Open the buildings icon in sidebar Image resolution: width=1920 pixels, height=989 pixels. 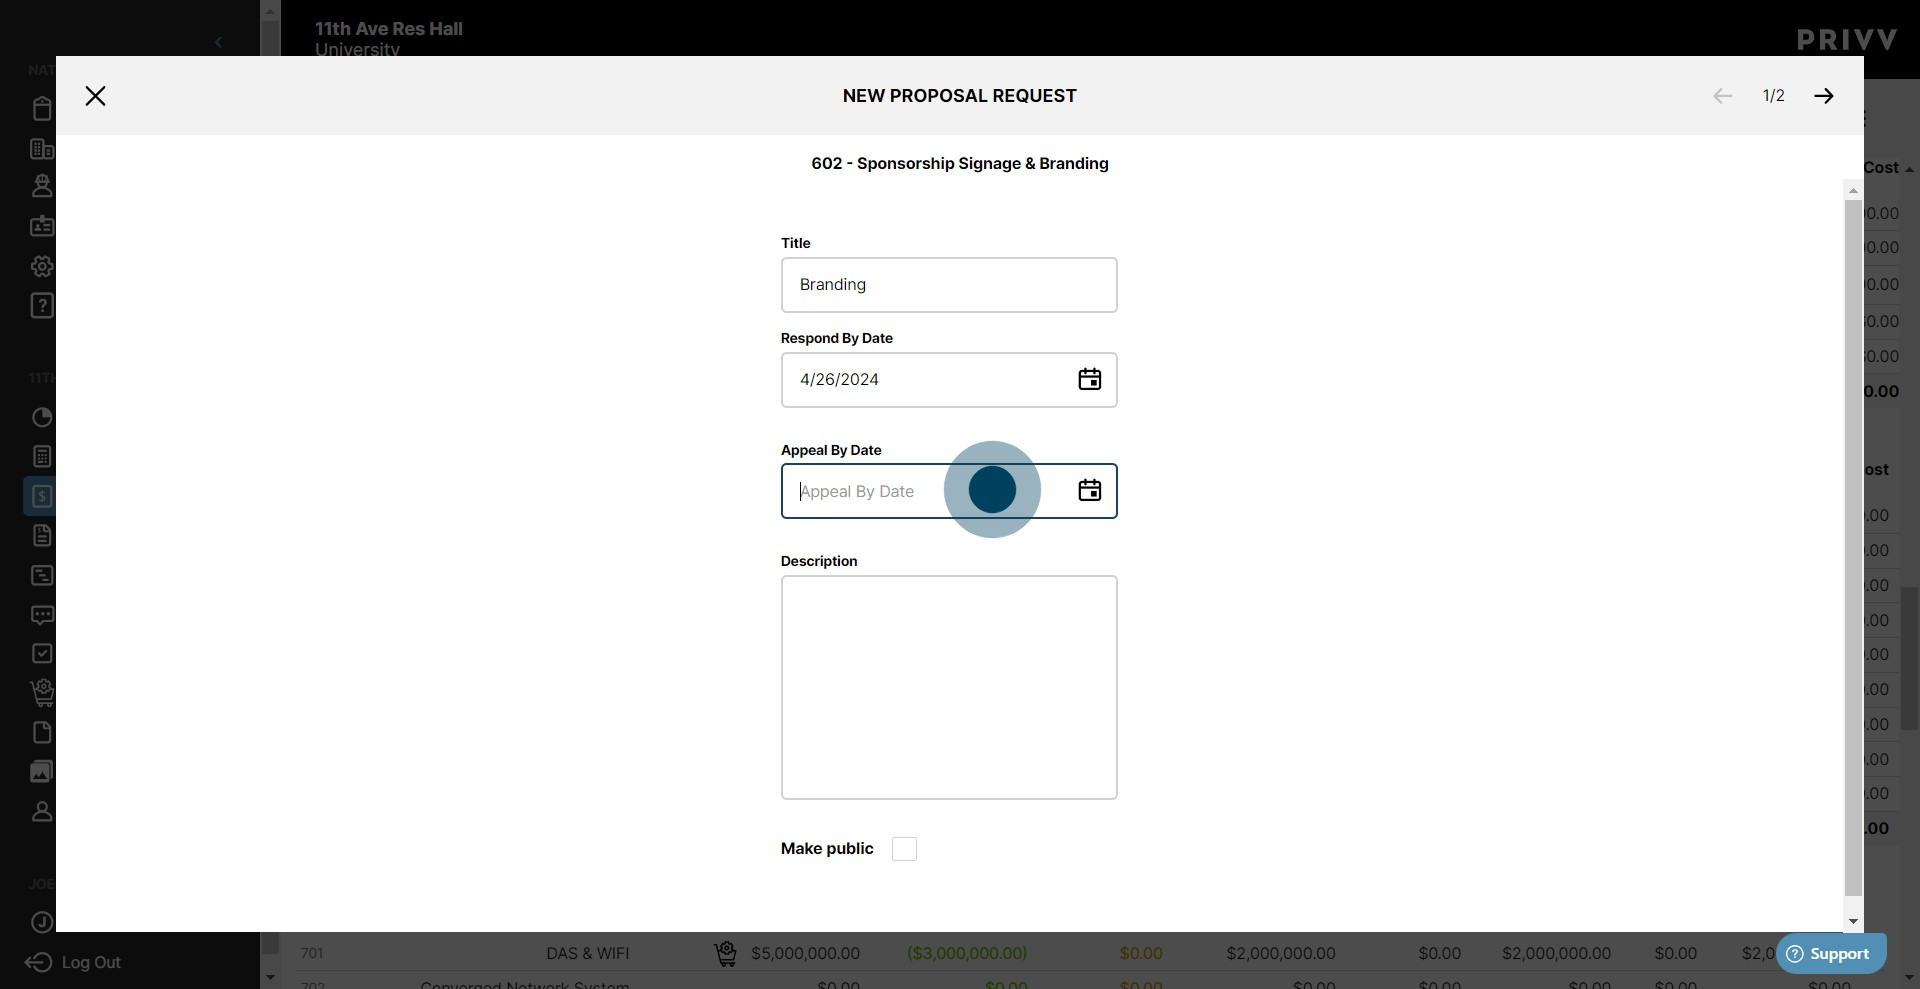coord(42,149)
